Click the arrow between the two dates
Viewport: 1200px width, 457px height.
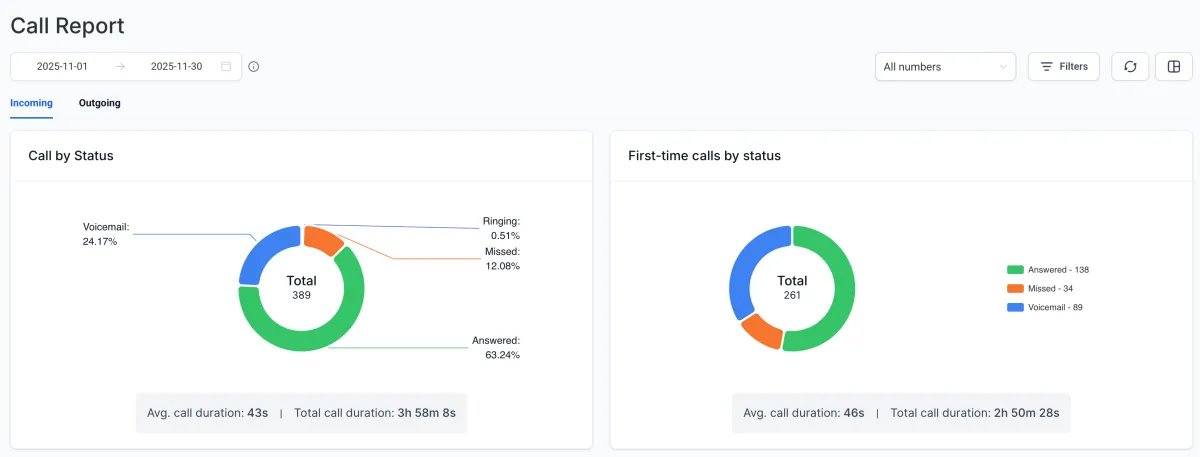click(x=120, y=67)
